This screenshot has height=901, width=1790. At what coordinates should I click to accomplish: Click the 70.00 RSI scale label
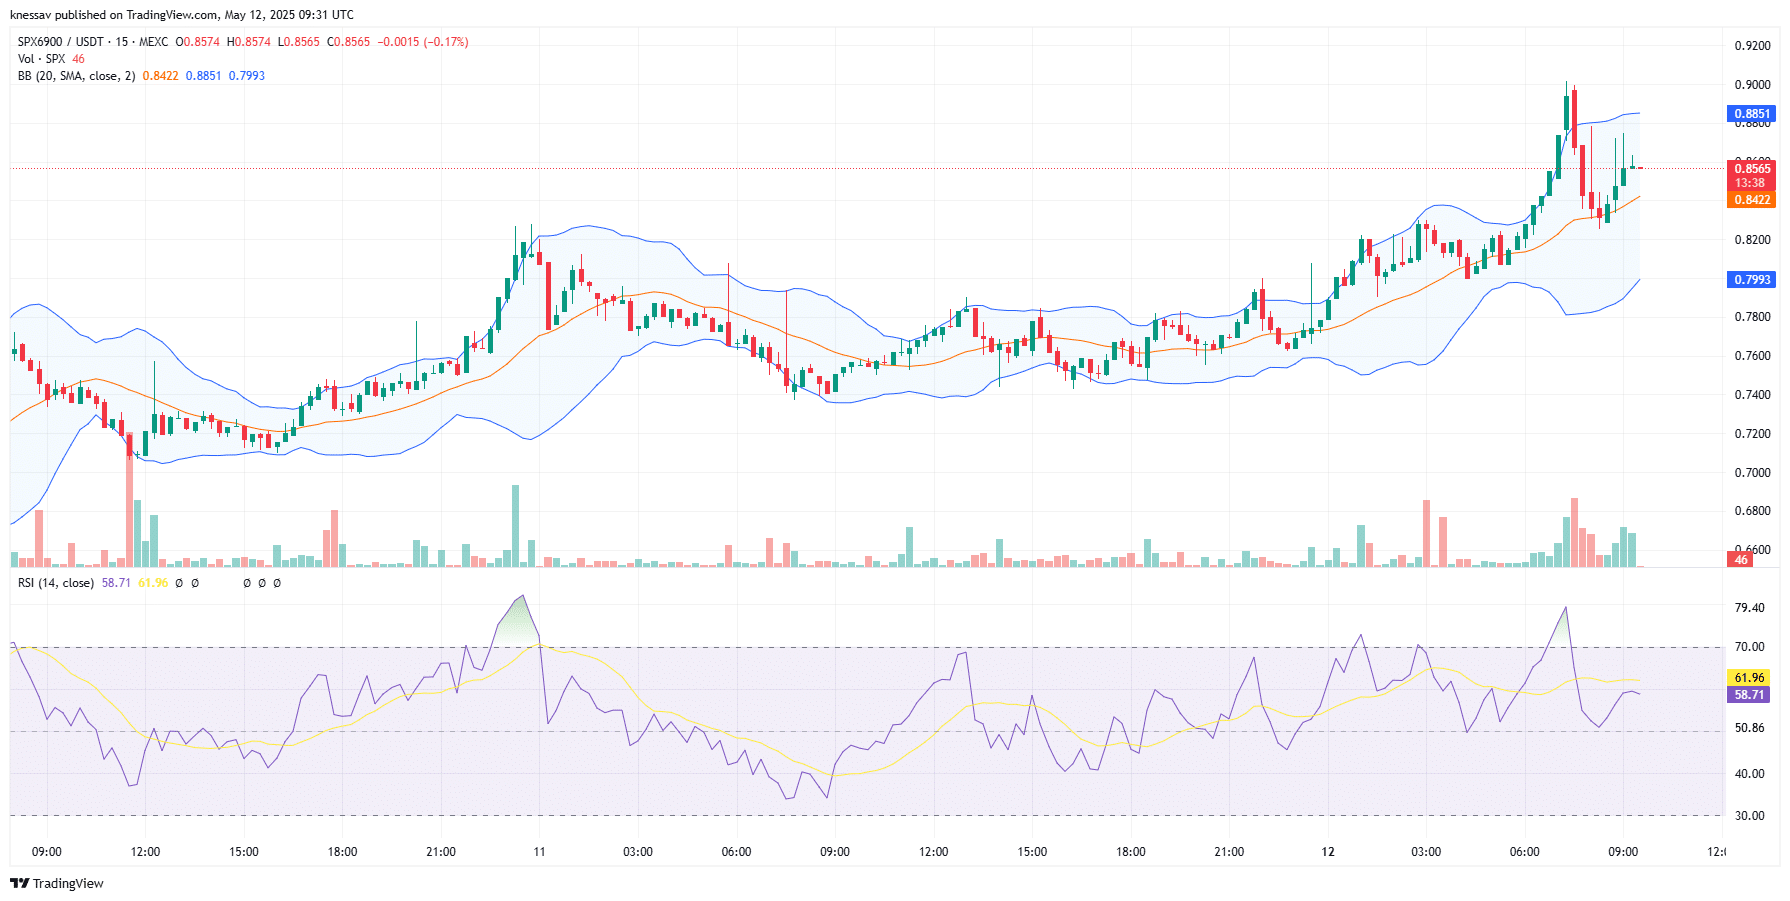tap(1749, 647)
